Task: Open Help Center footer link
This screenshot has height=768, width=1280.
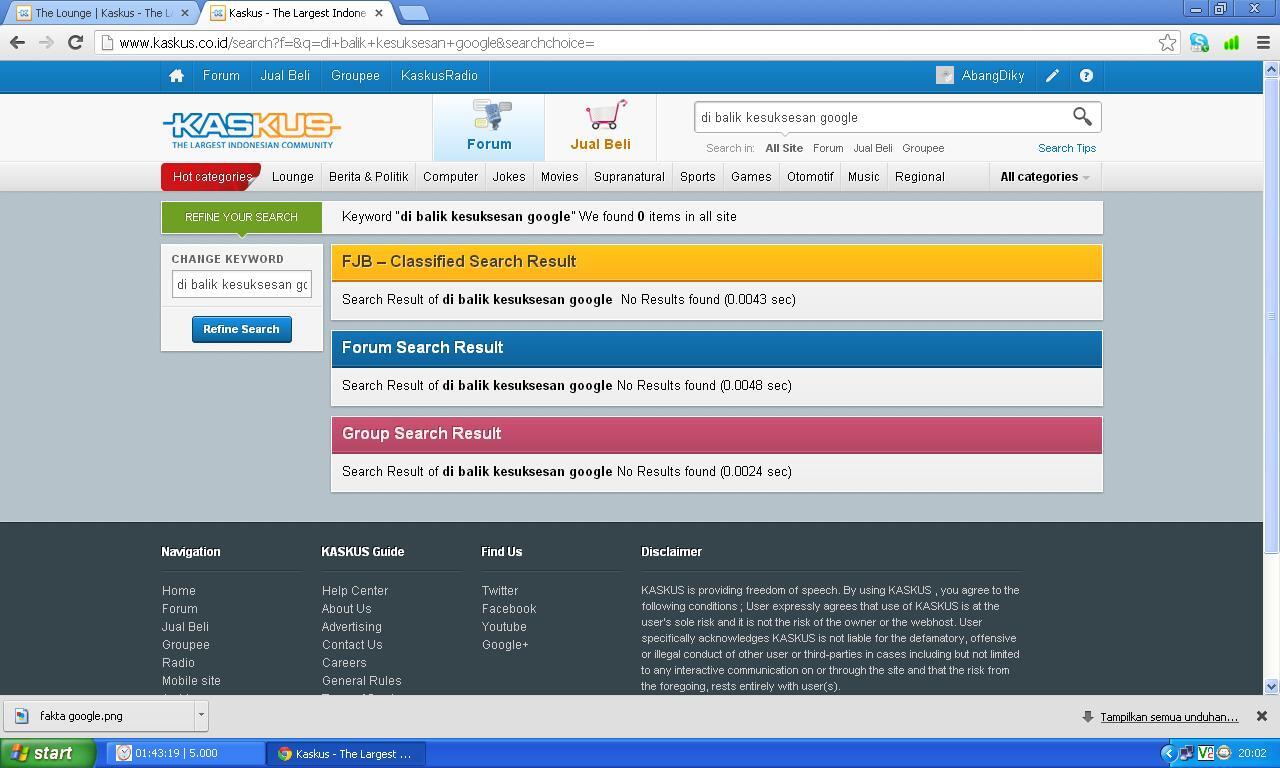Action: coord(355,591)
